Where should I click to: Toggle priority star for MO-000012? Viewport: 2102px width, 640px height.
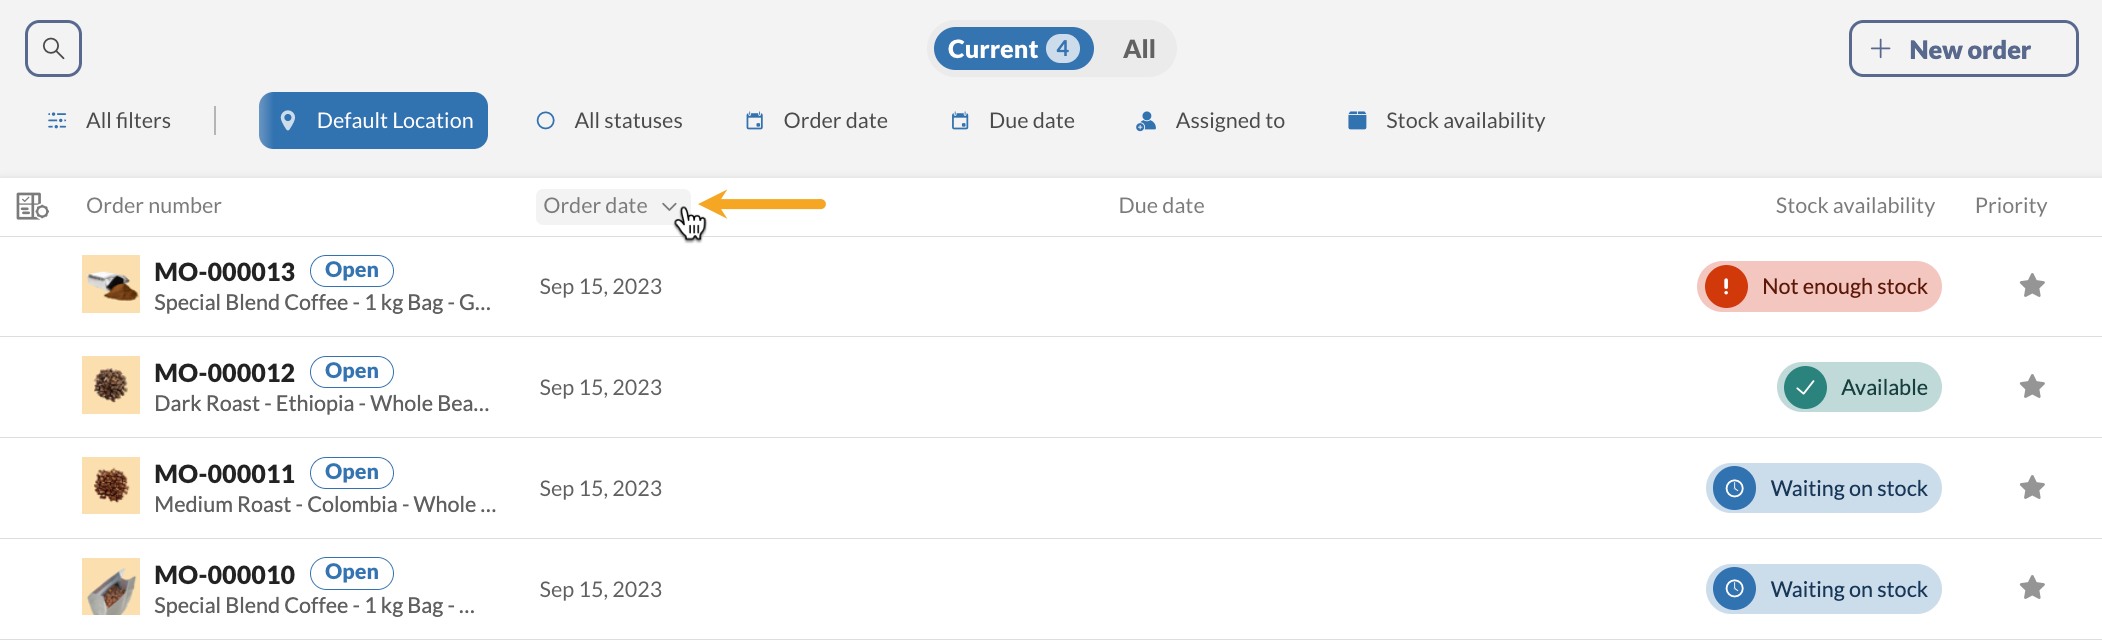(2031, 387)
